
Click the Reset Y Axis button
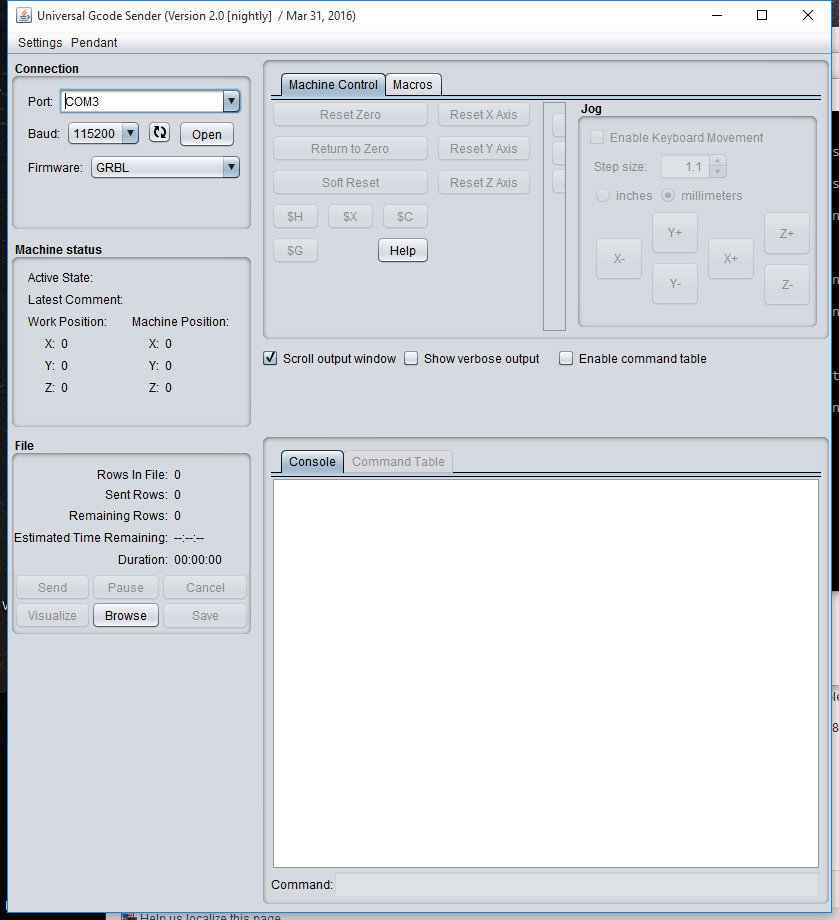pyautogui.click(x=483, y=148)
